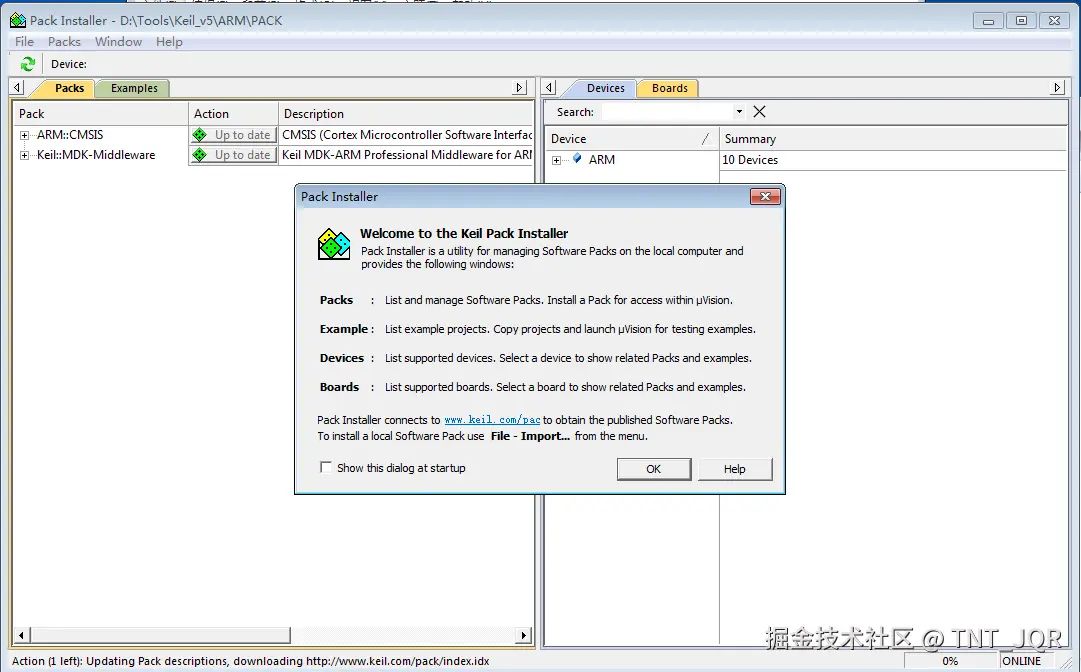Screen dimensions: 1081x672
Task: Open the Search field dropdown arrow
Action: tap(739, 112)
